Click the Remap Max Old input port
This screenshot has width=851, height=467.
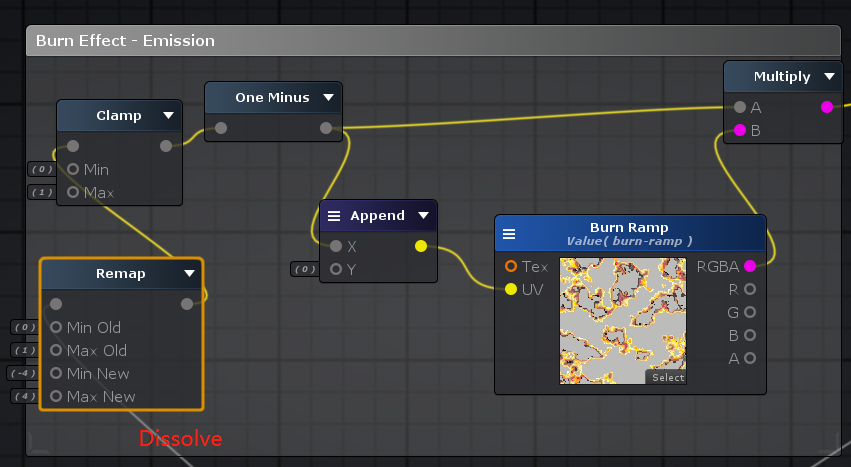56,350
